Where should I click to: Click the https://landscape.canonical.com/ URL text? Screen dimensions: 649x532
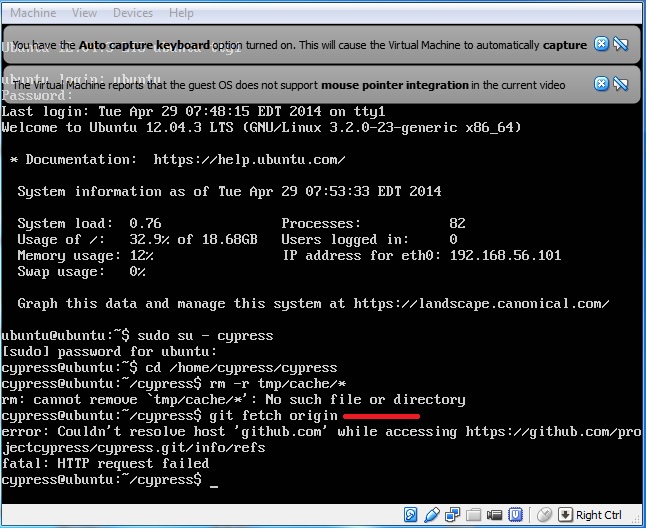[x=481, y=304]
